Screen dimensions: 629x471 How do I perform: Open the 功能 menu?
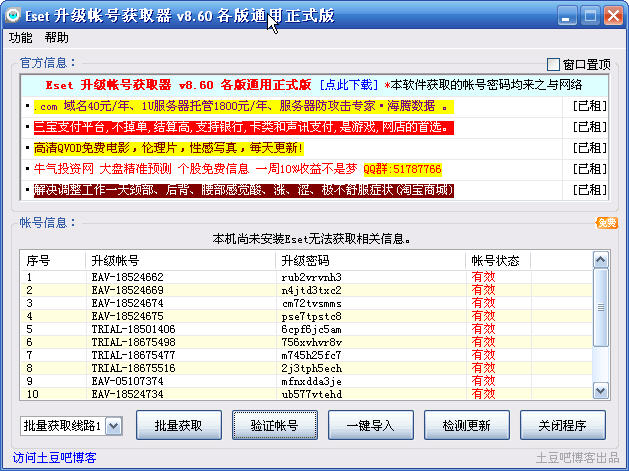(21, 38)
